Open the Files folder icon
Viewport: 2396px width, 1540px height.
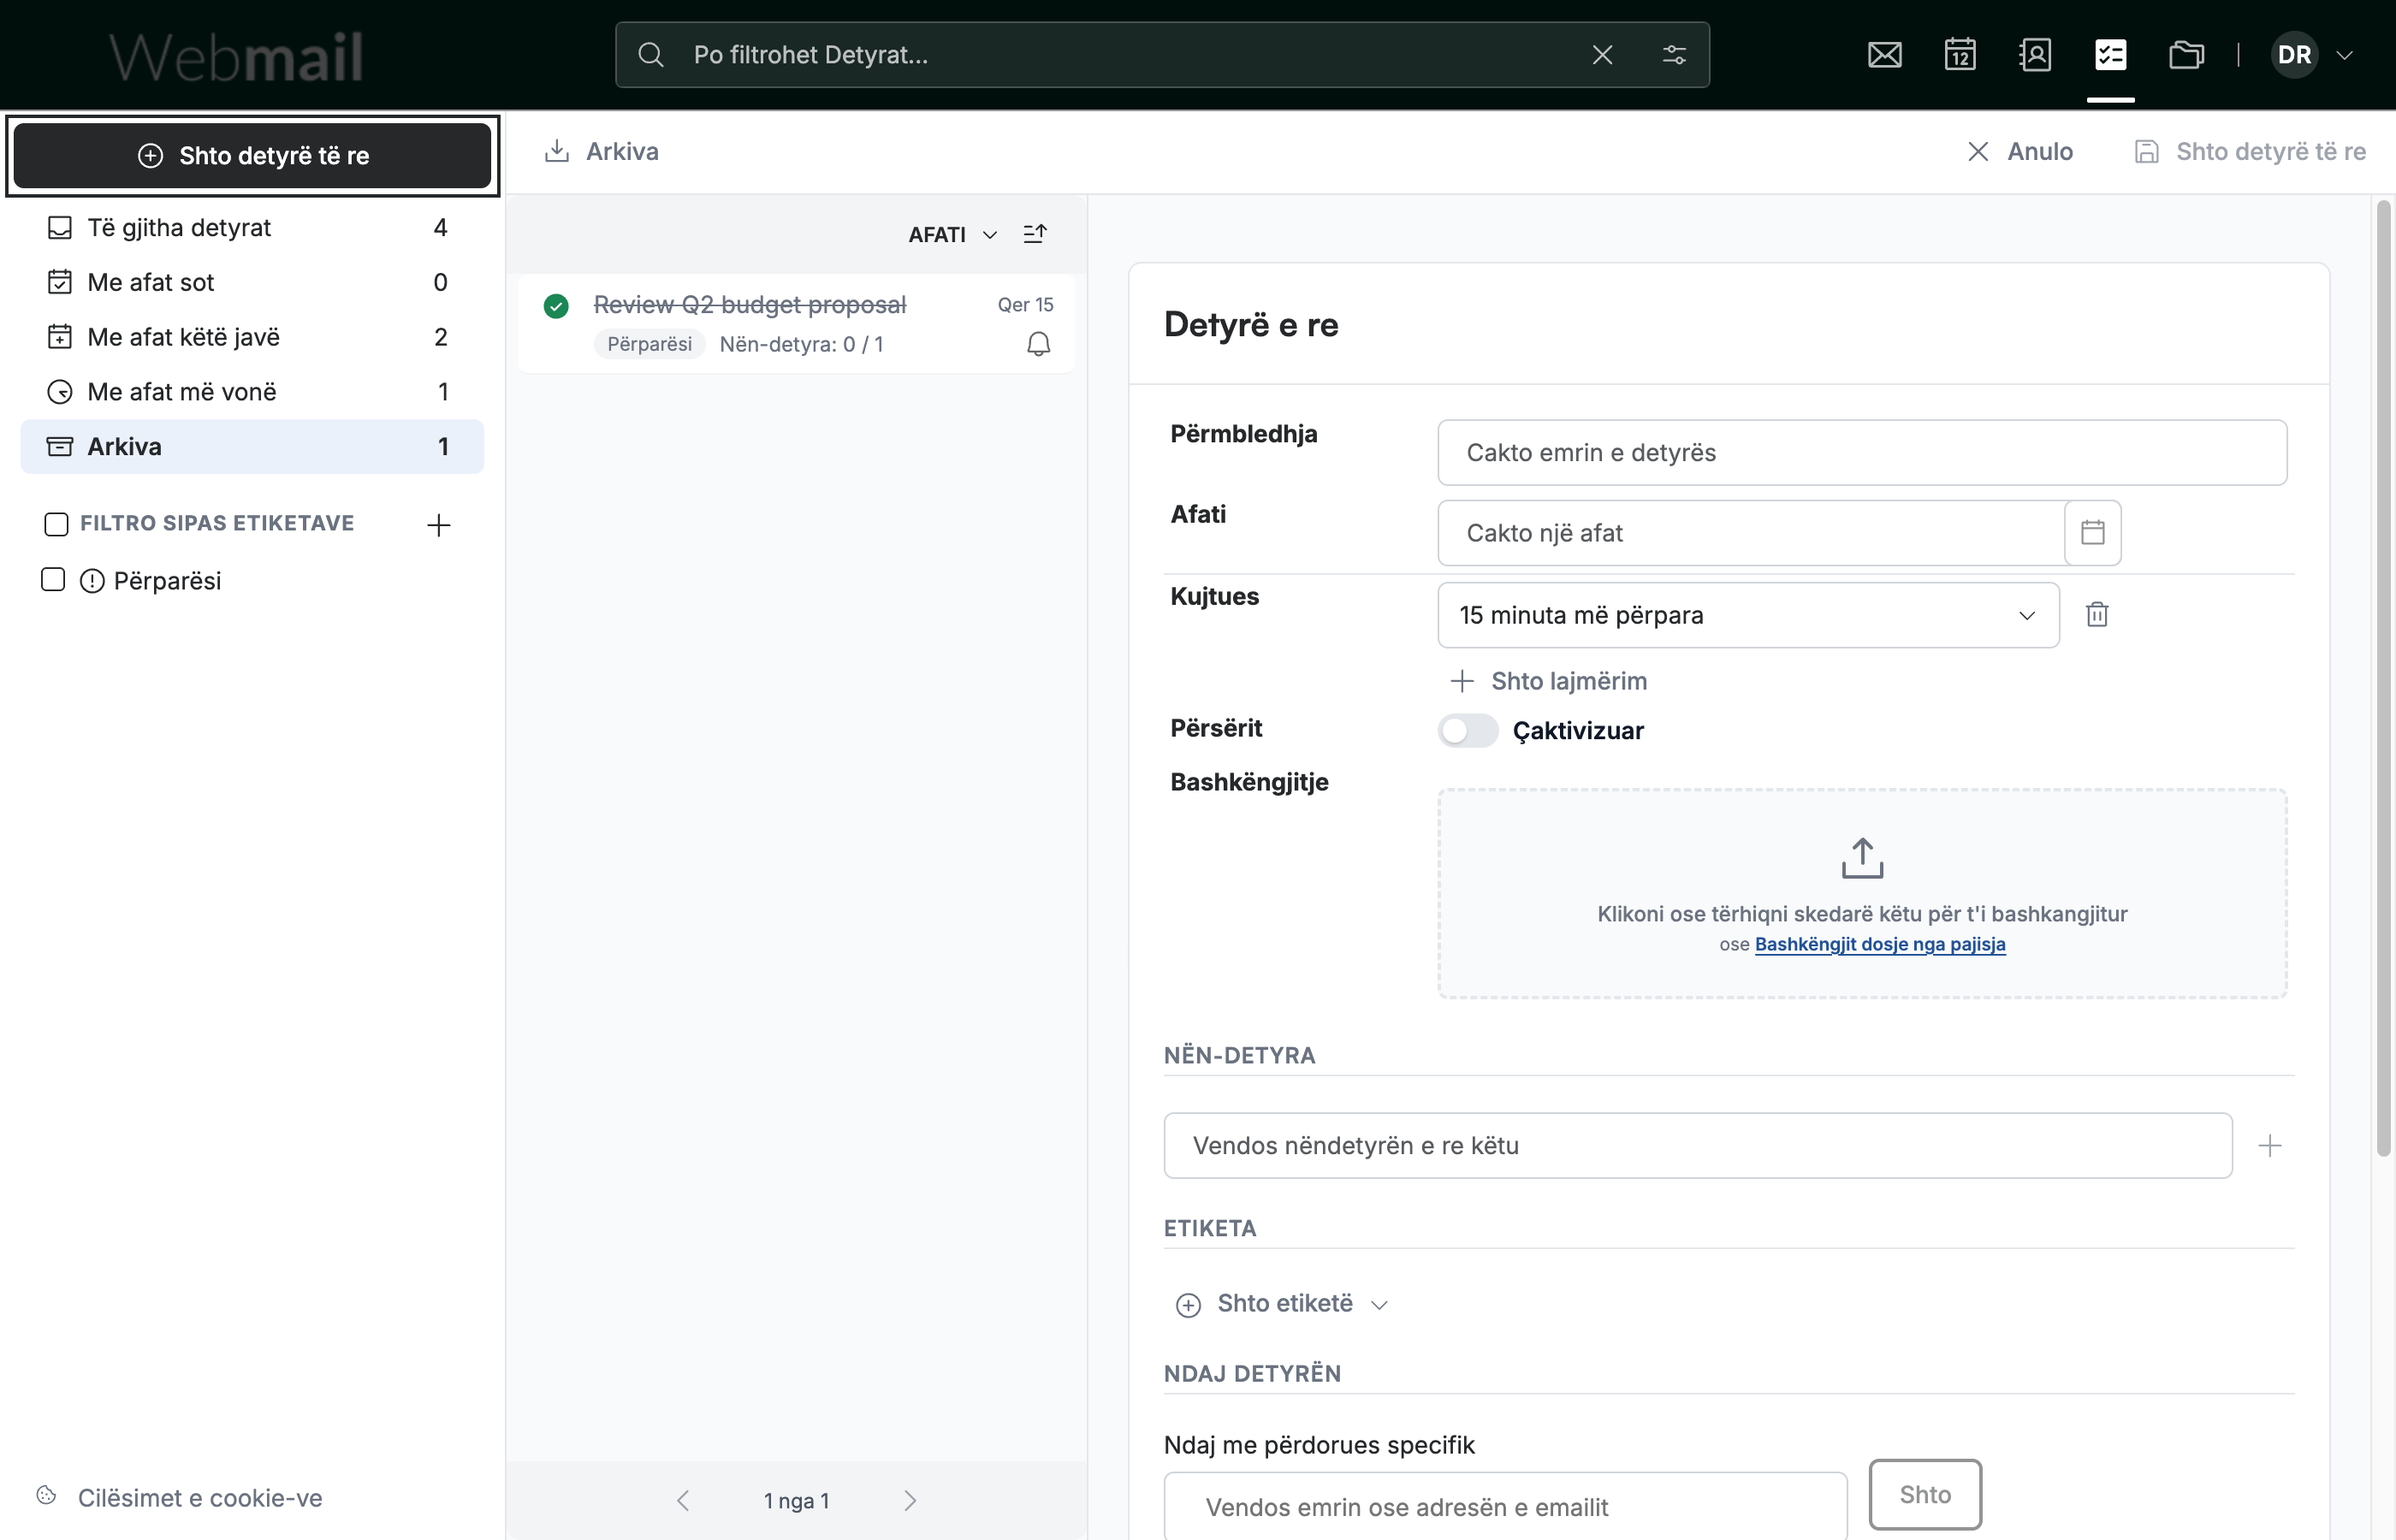[x=2186, y=55]
